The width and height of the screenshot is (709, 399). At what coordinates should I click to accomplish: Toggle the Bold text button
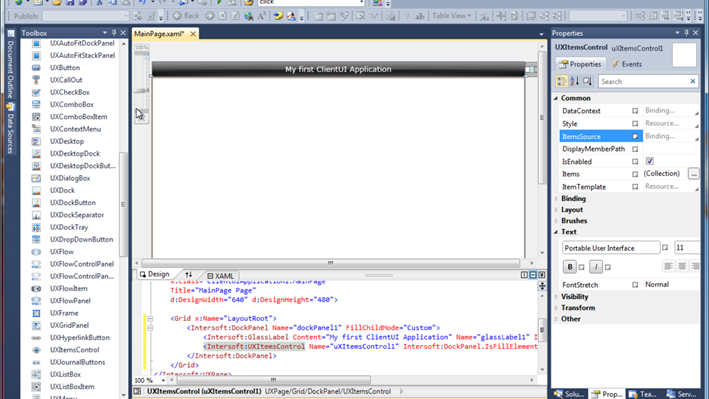[570, 267]
